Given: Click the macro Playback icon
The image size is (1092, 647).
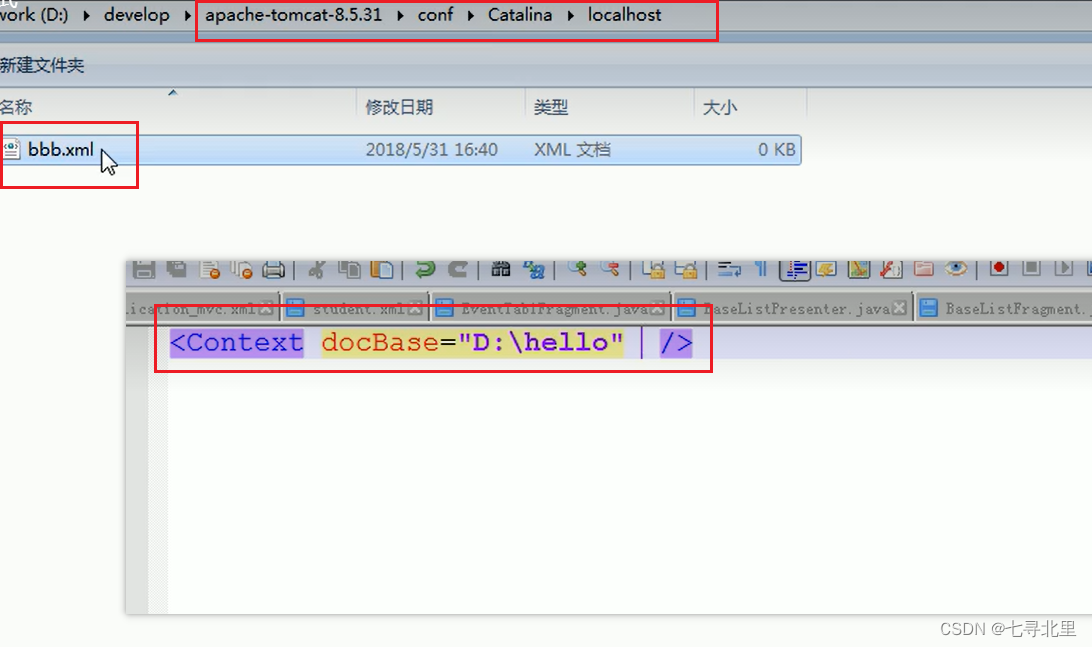Looking at the screenshot, I should [1063, 268].
